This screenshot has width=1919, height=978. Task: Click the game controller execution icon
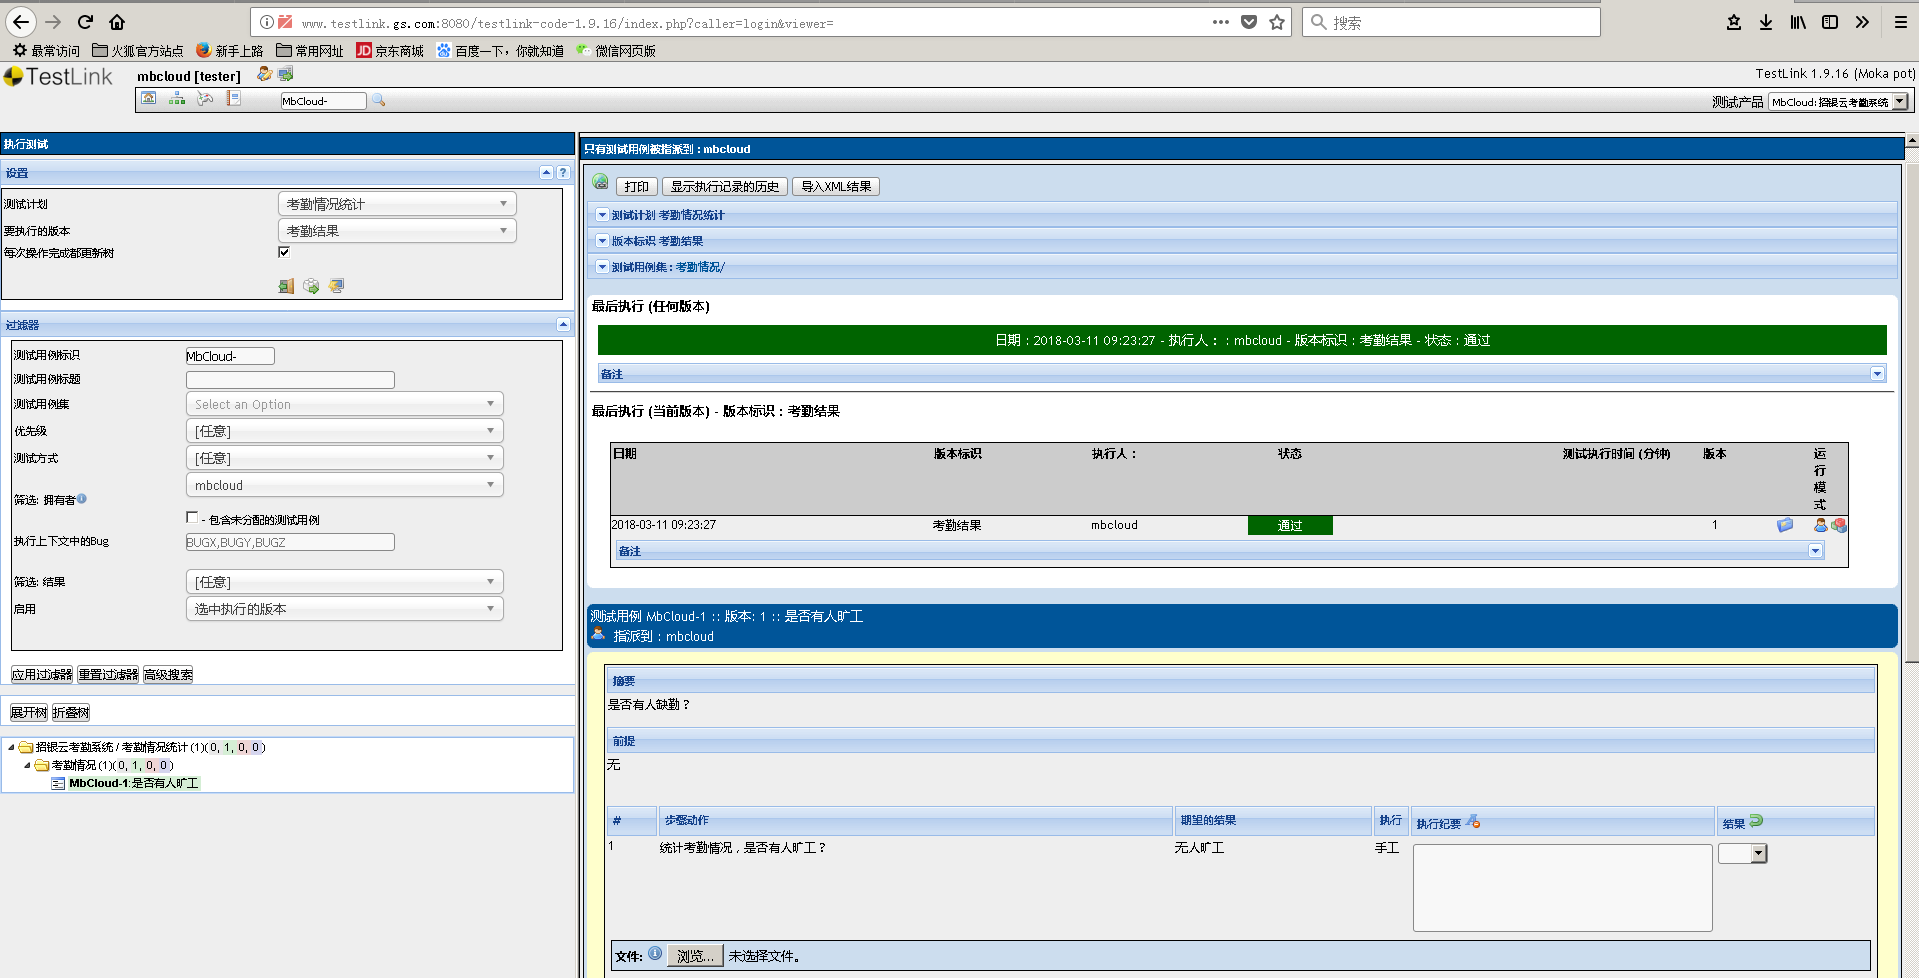point(205,99)
